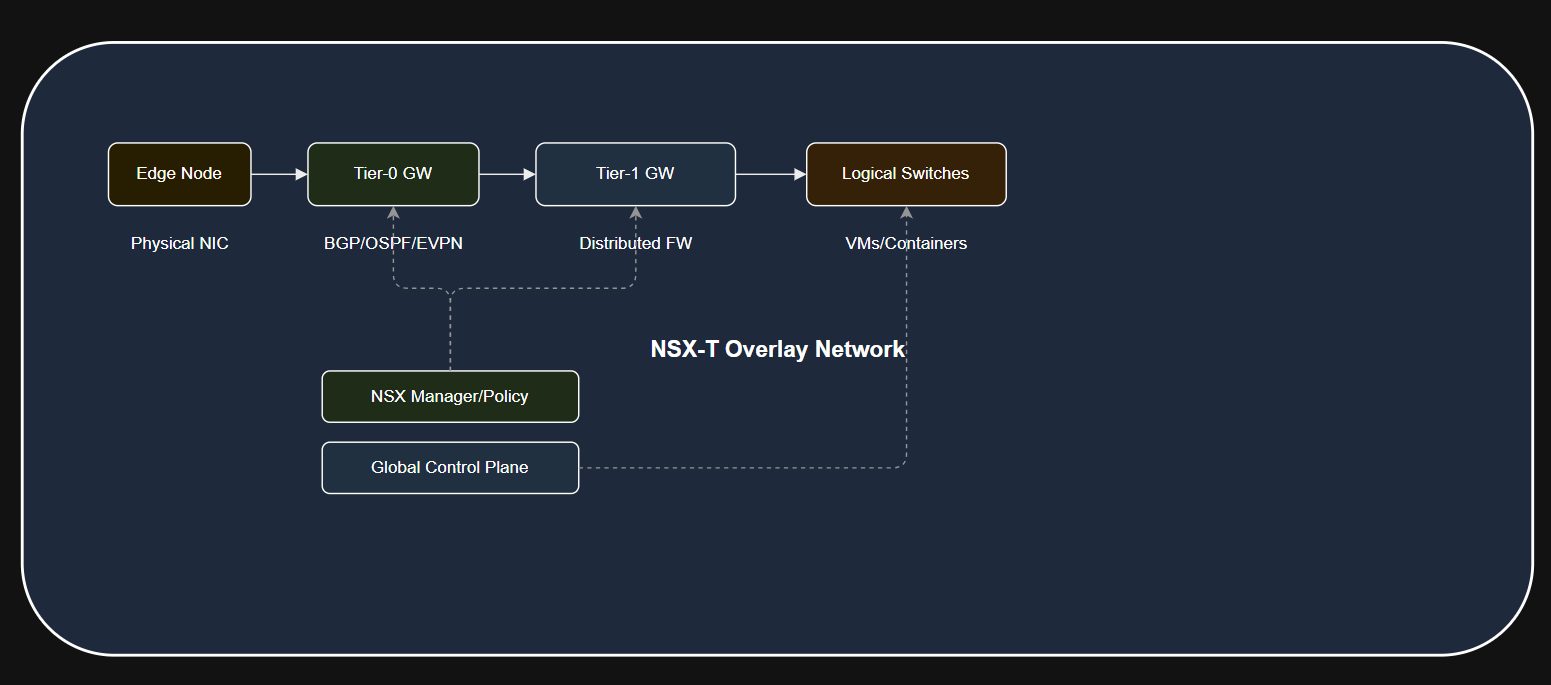Click the Global Control Plane box
The image size is (1551, 685).
pos(450,468)
